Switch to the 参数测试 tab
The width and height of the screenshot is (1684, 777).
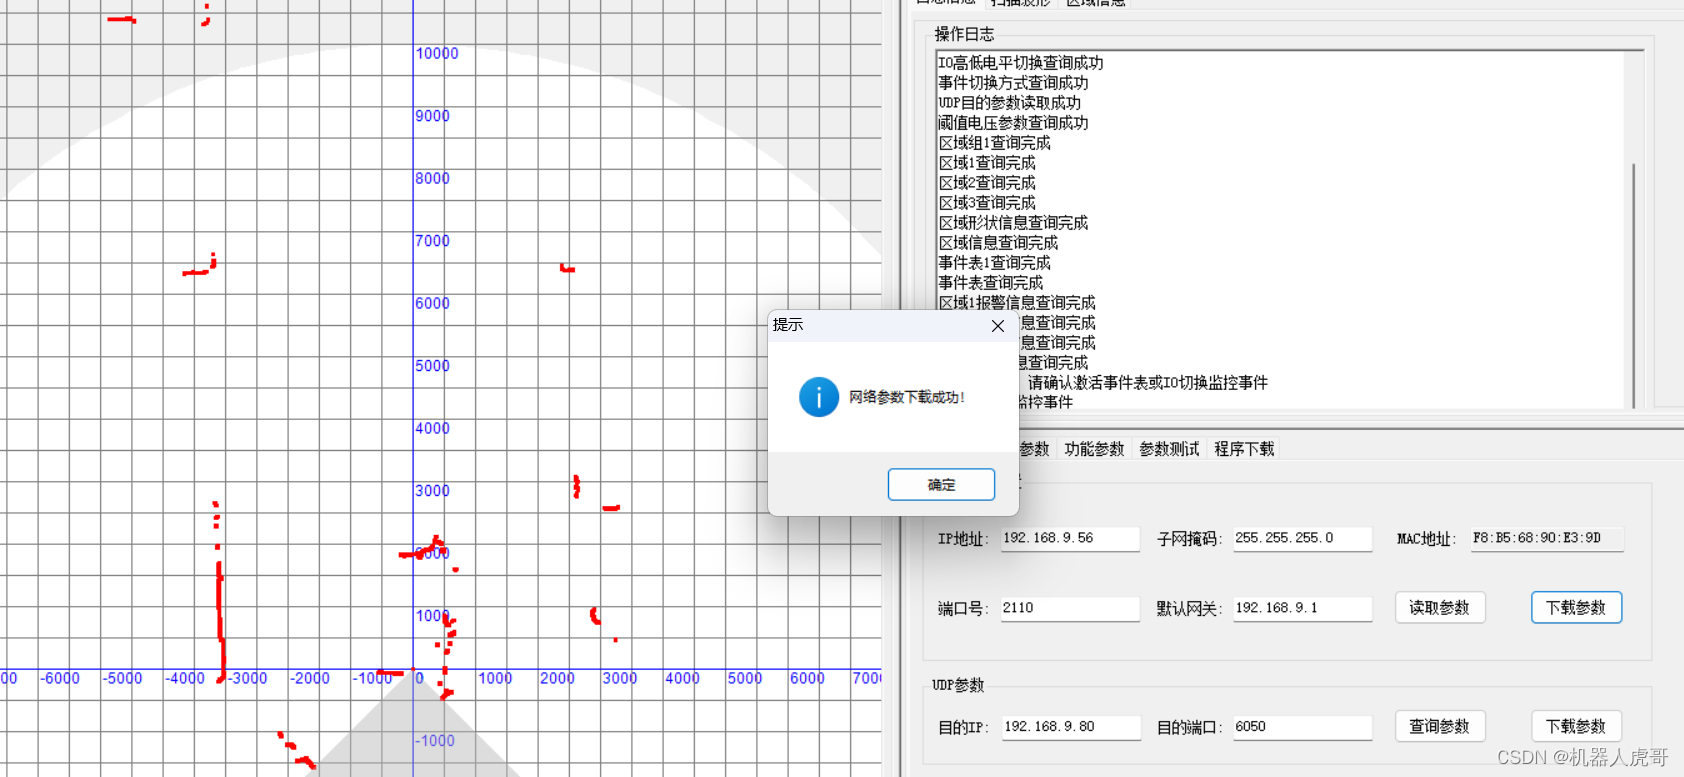click(1169, 449)
